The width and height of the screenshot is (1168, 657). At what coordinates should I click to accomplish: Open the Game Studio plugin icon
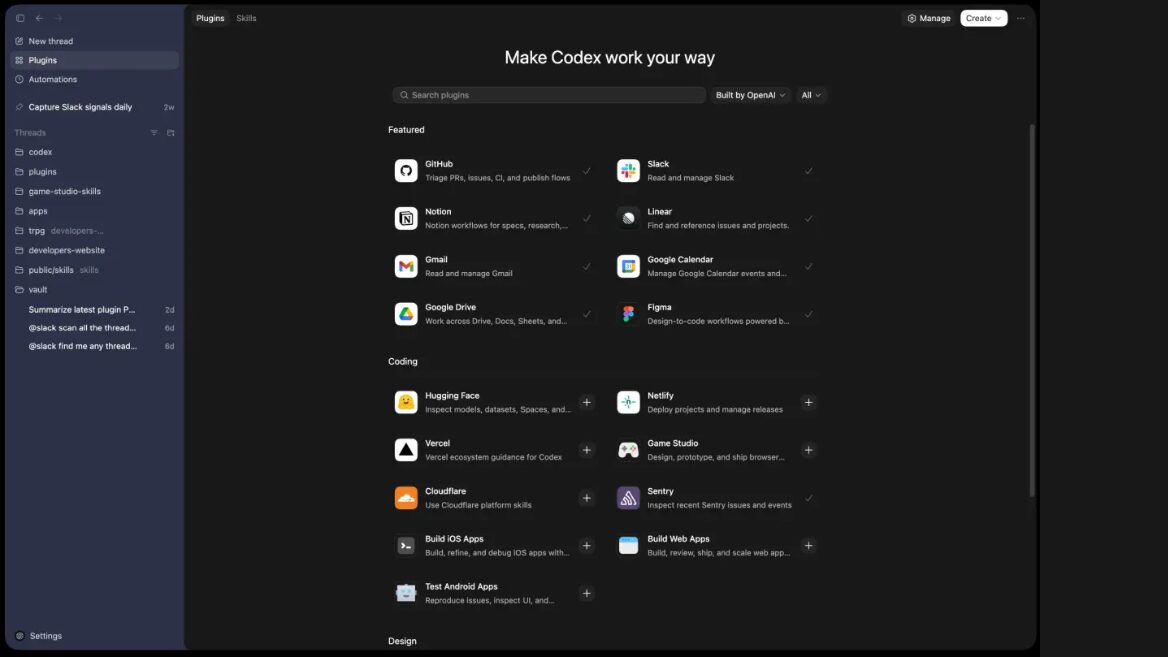point(628,450)
